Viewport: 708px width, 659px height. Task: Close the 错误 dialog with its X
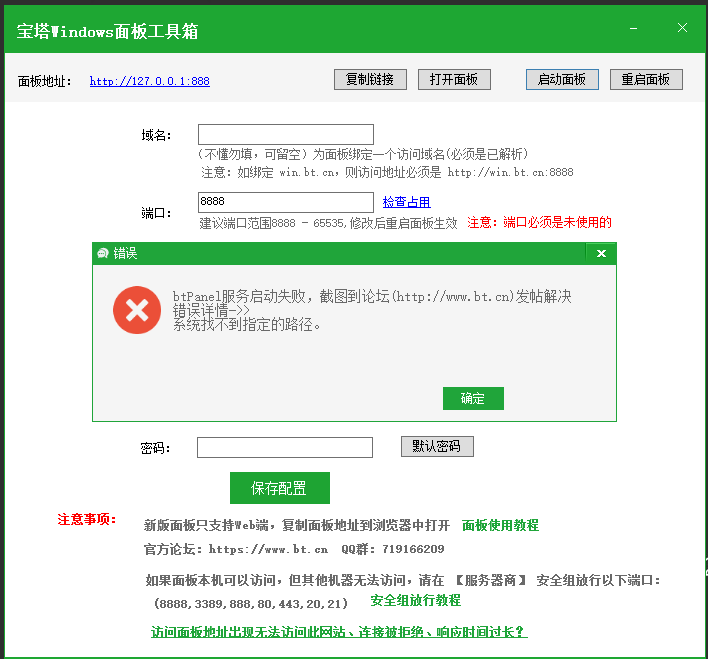pyautogui.click(x=601, y=253)
